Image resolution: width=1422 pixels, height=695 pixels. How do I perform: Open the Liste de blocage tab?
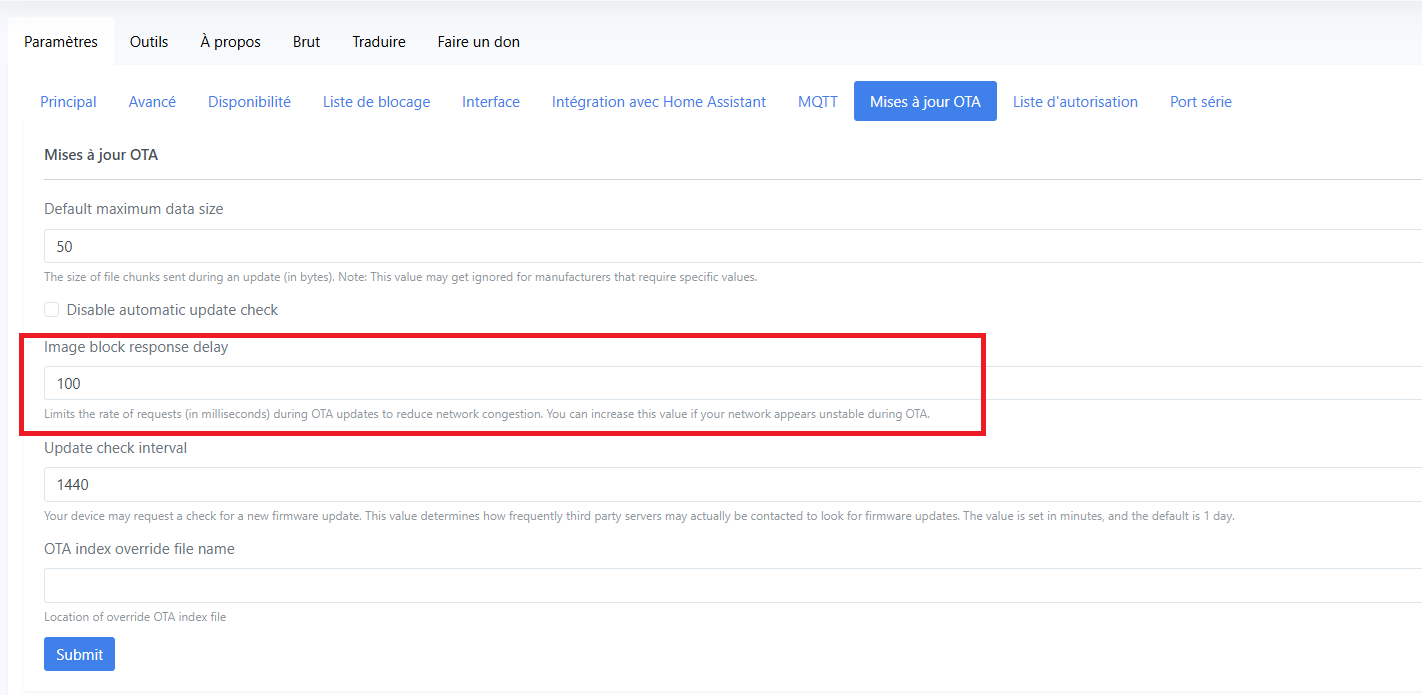click(x=376, y=101)
